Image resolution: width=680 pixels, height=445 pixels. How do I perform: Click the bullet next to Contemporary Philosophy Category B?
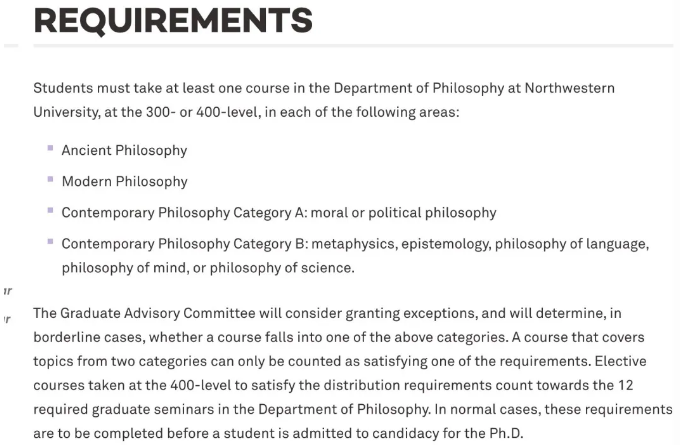50,242
